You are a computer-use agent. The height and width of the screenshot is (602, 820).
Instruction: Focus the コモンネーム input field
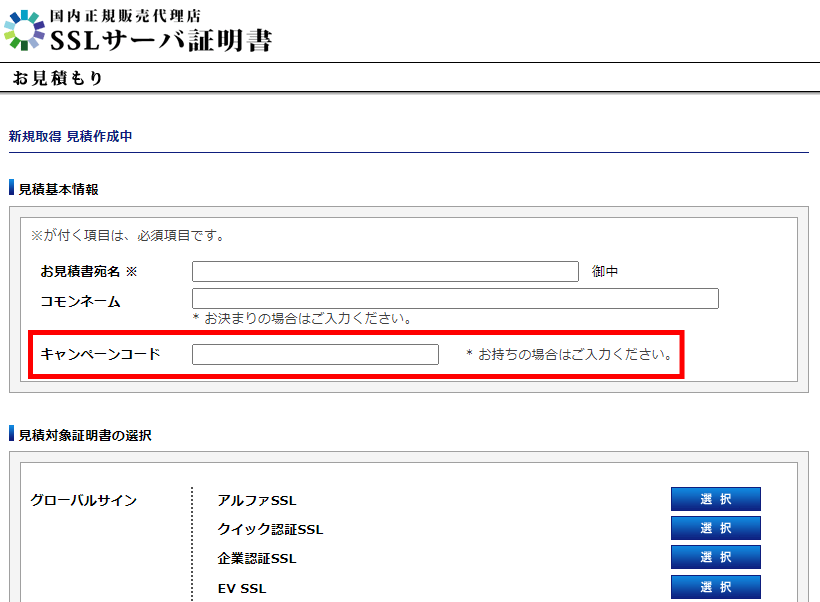(455, 298)
